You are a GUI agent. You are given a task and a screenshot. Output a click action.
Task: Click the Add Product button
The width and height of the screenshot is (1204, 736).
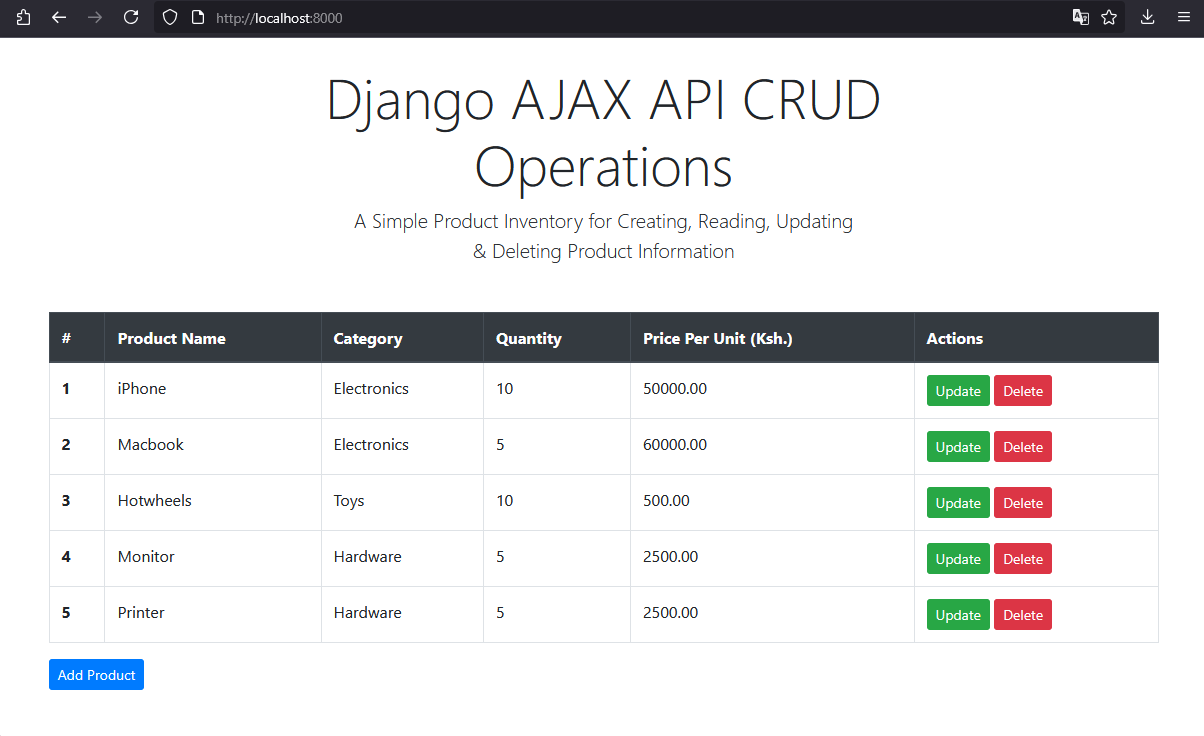[96, 675]
